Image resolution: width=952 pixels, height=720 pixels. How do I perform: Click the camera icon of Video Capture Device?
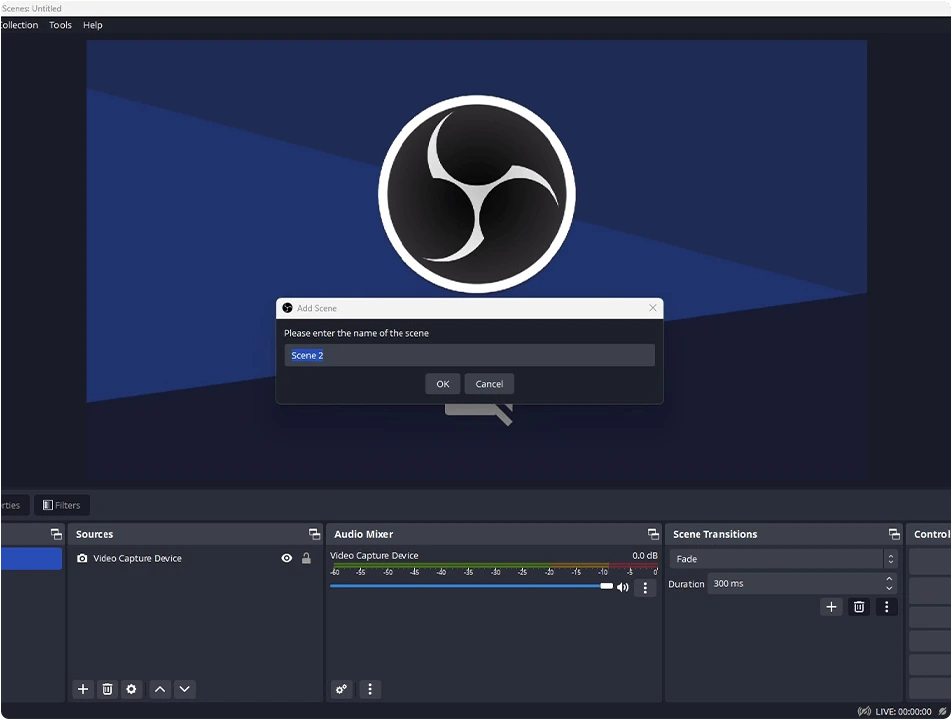tap(82, 559)
